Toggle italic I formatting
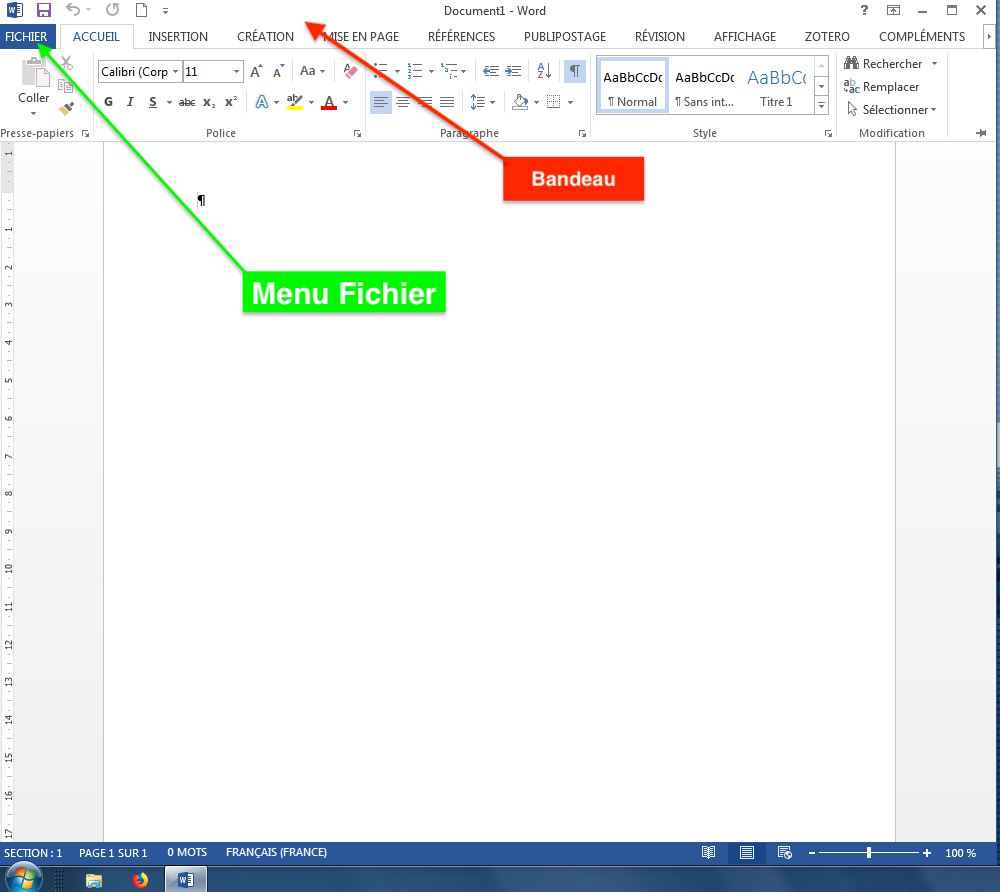This screenshot has width=1000, height=892. tap(130, 102)
